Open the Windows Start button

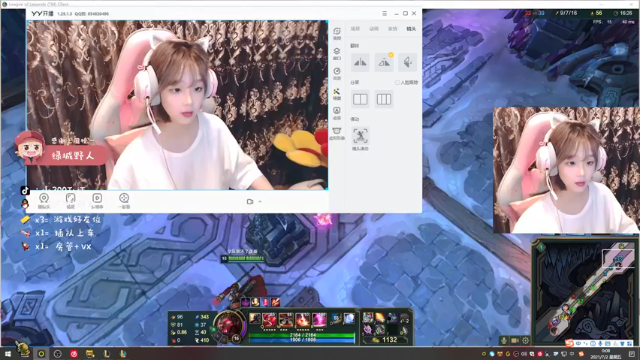pyautogui.click(x=7, y=354)
